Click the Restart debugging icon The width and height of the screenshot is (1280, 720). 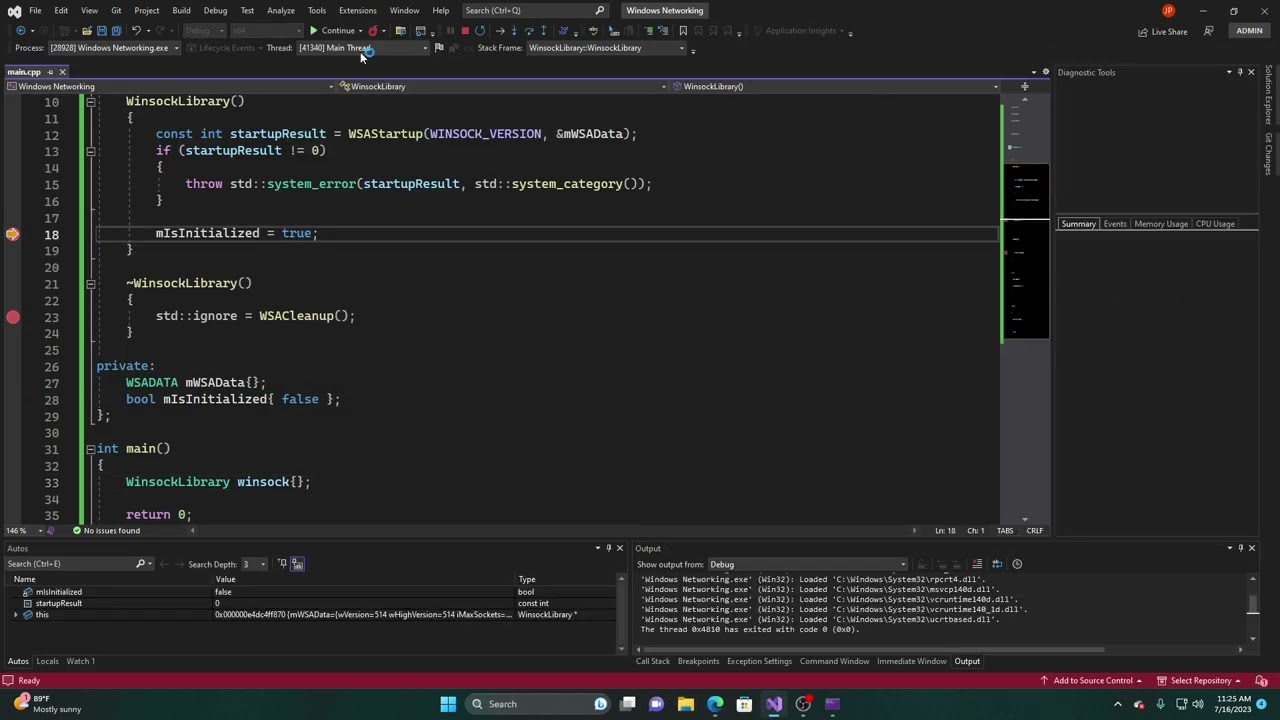pyautogui.click(x=480, y=31)
